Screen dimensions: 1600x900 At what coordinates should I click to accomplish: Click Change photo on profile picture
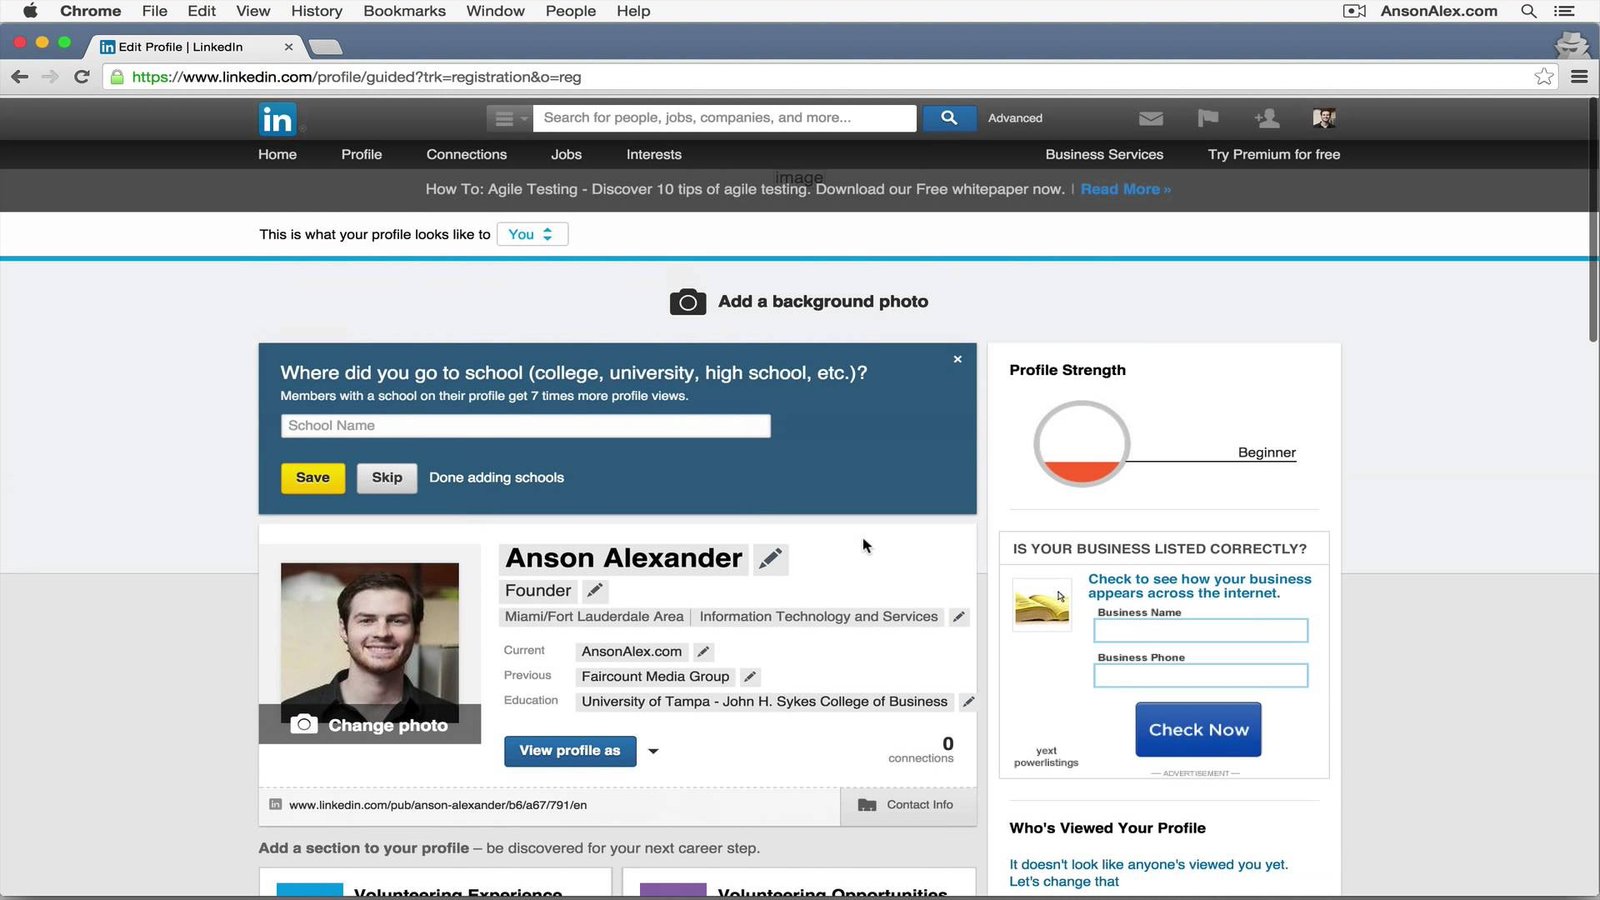(370, 725)
